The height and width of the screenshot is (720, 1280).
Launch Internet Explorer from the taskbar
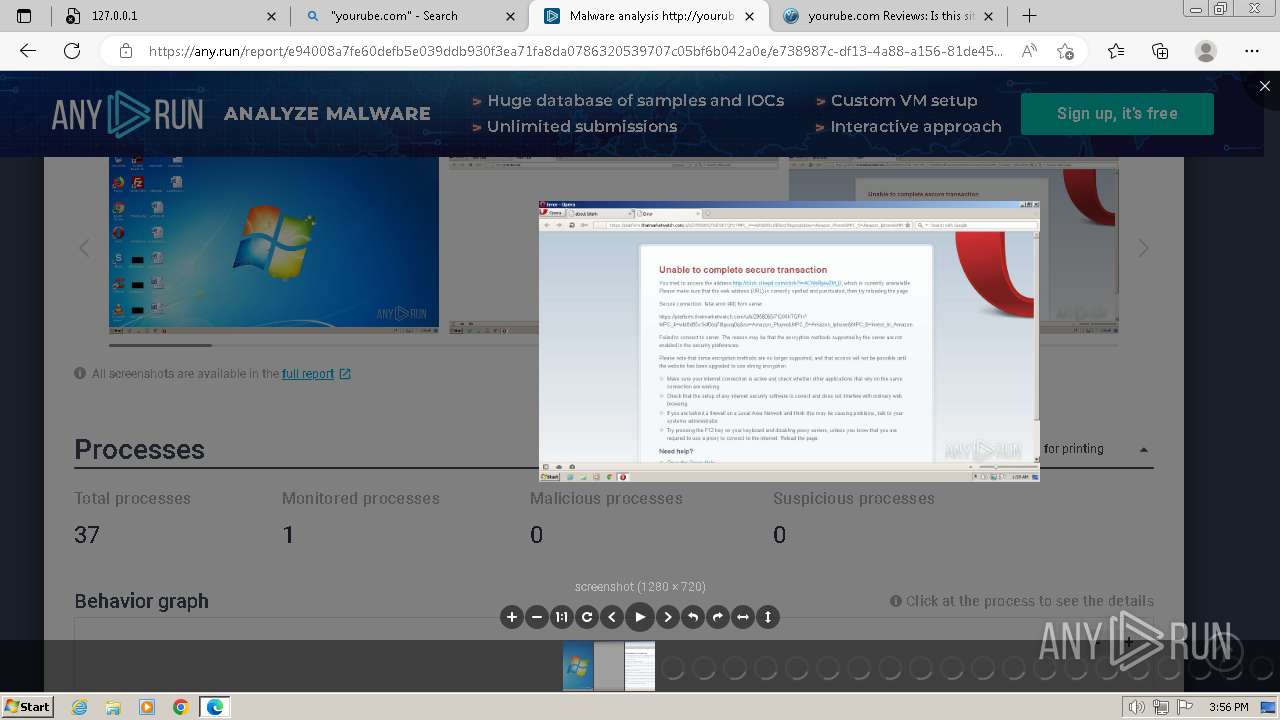(80, 707)
